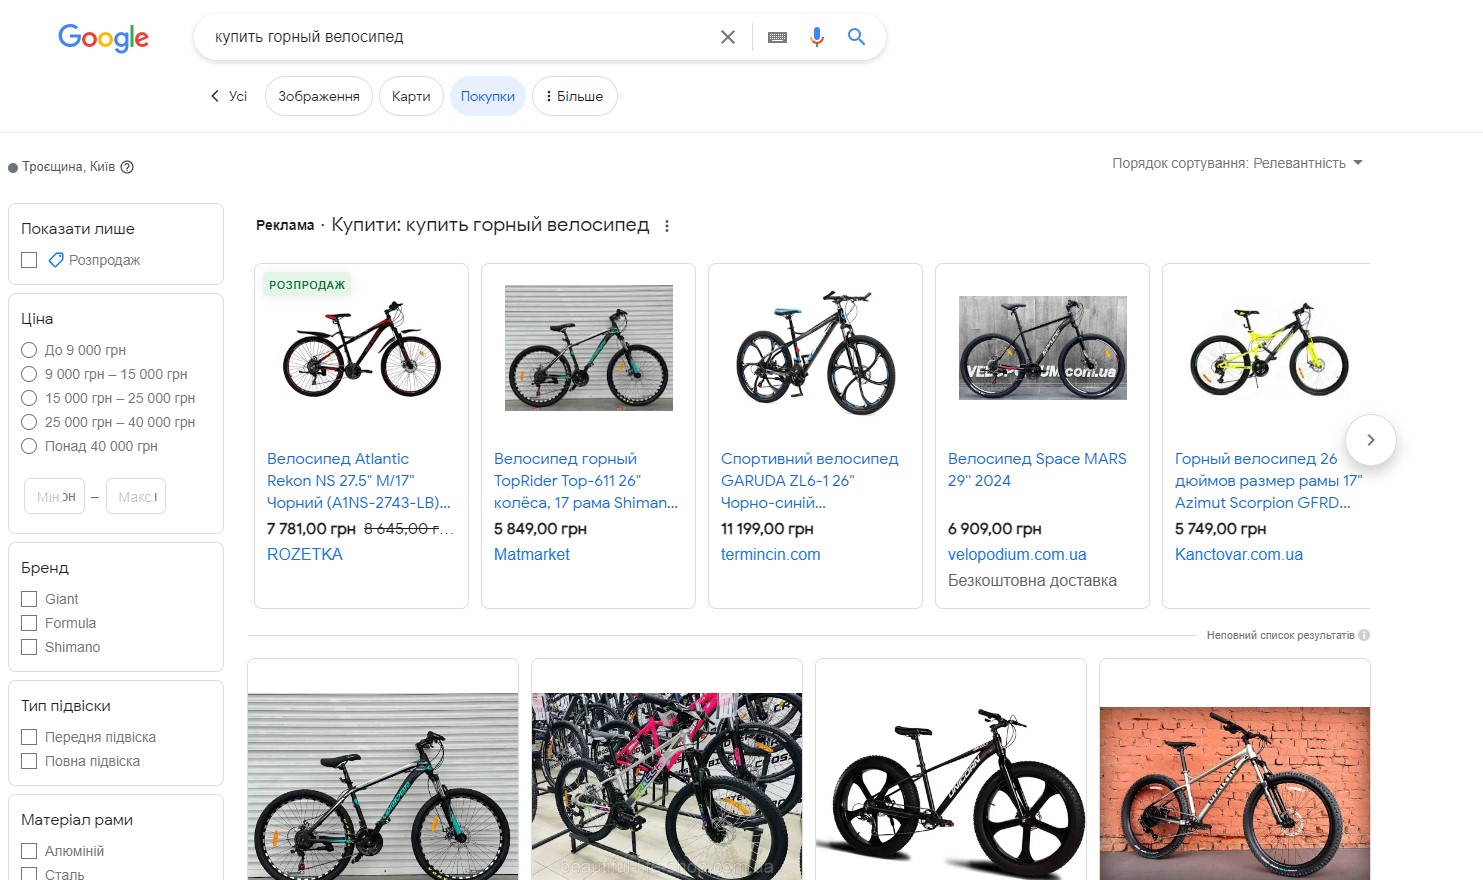
Task: Enable the Розпродаж checkbox
Action: 30,260
